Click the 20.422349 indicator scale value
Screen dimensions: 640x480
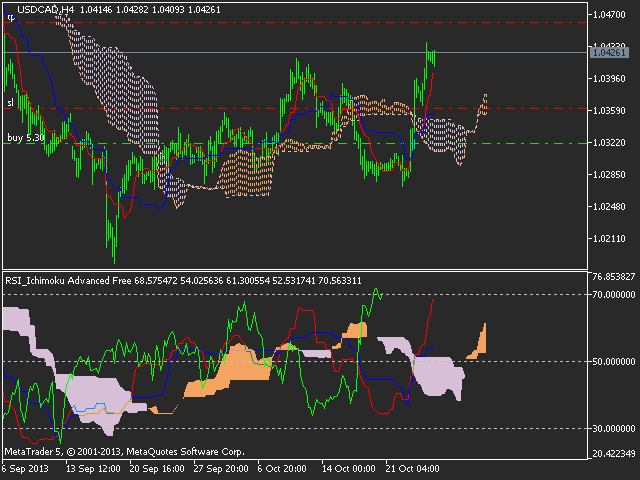pos(613,453)
